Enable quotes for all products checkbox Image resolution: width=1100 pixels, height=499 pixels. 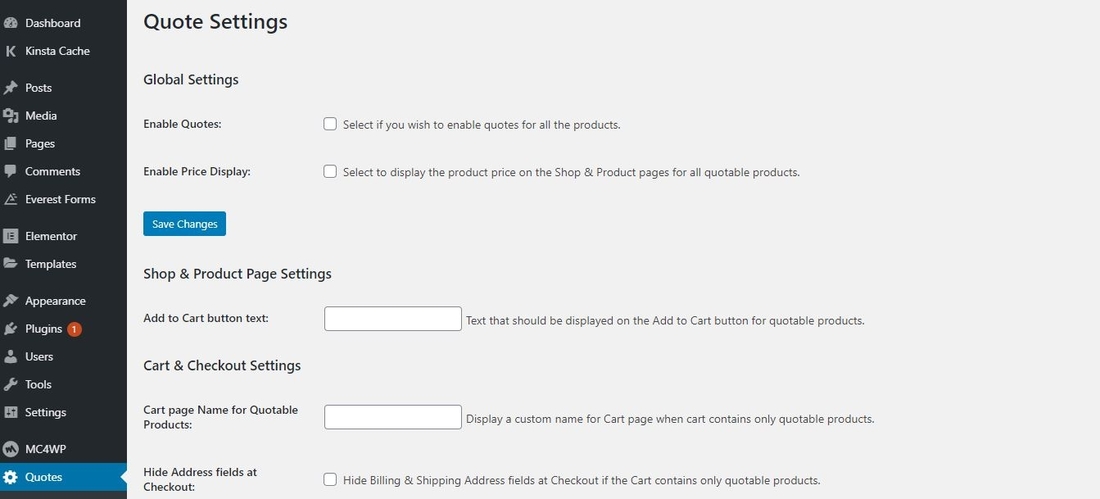[330, 124]
